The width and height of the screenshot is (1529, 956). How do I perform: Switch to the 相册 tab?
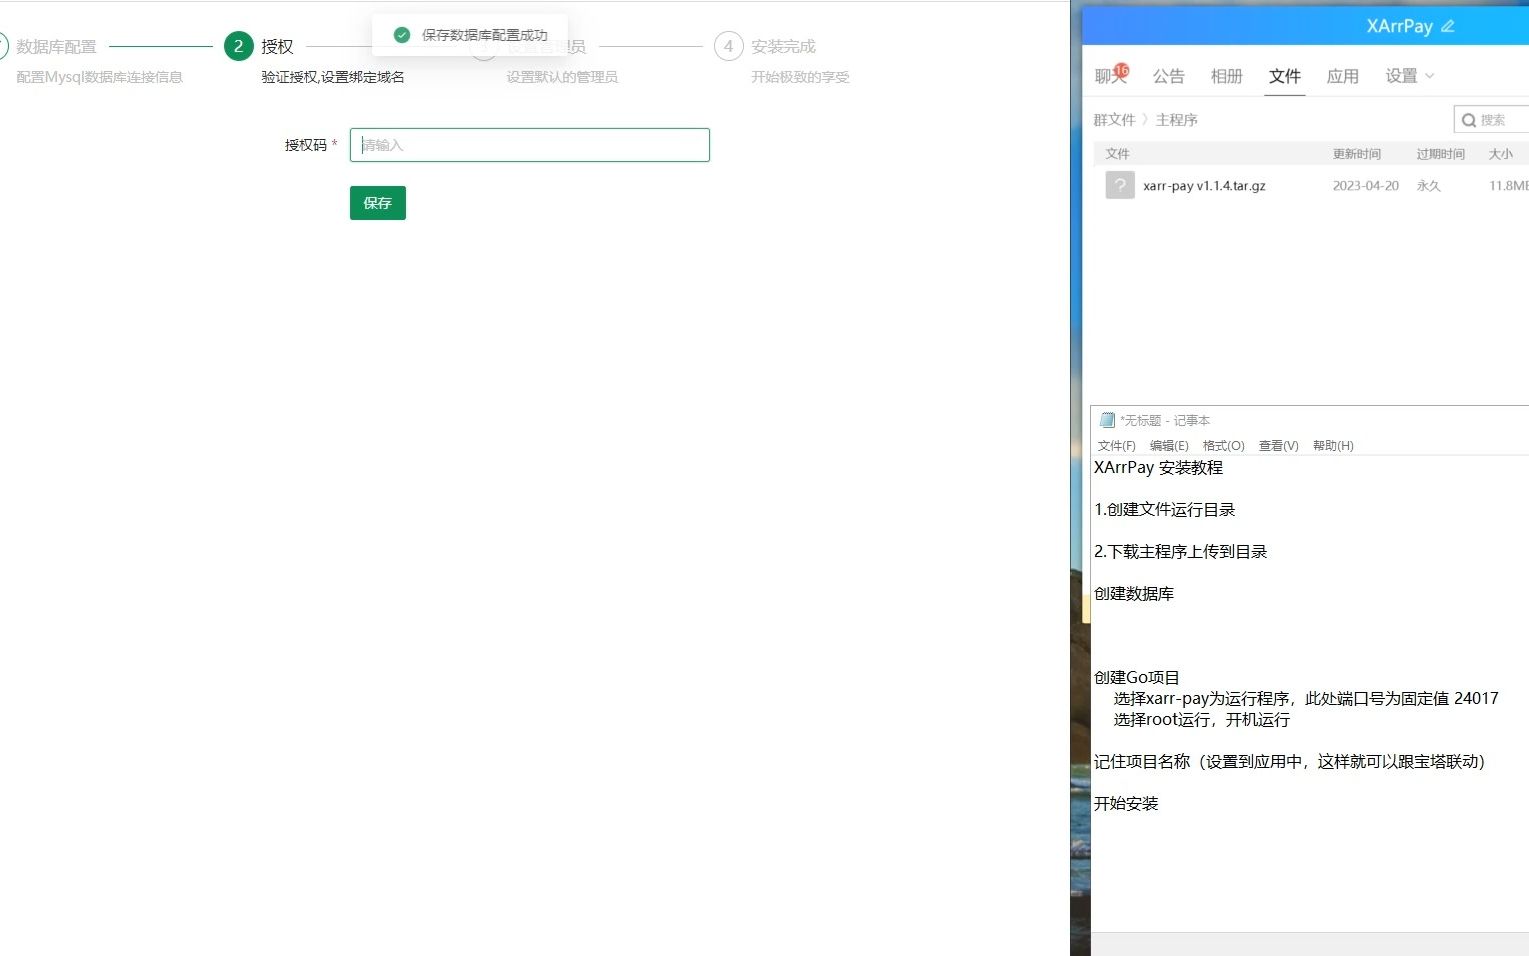click(x=1226, y=76)
